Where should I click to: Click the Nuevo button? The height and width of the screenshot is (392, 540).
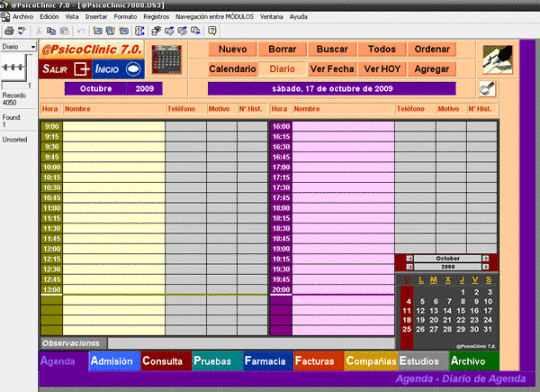[233, 49]
